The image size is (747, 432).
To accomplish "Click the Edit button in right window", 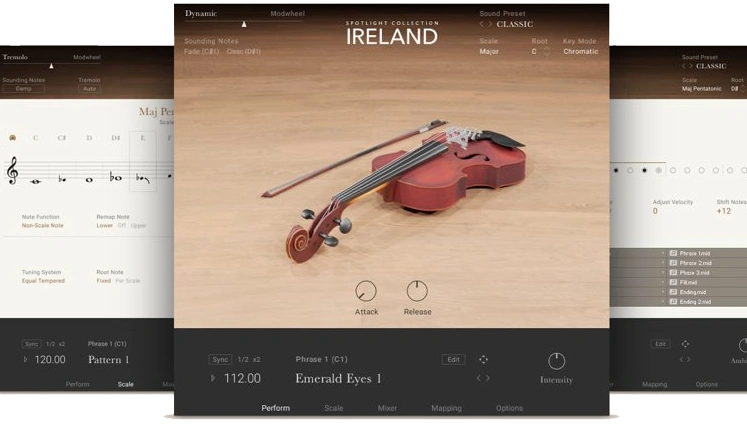I will tap(660, 344).
